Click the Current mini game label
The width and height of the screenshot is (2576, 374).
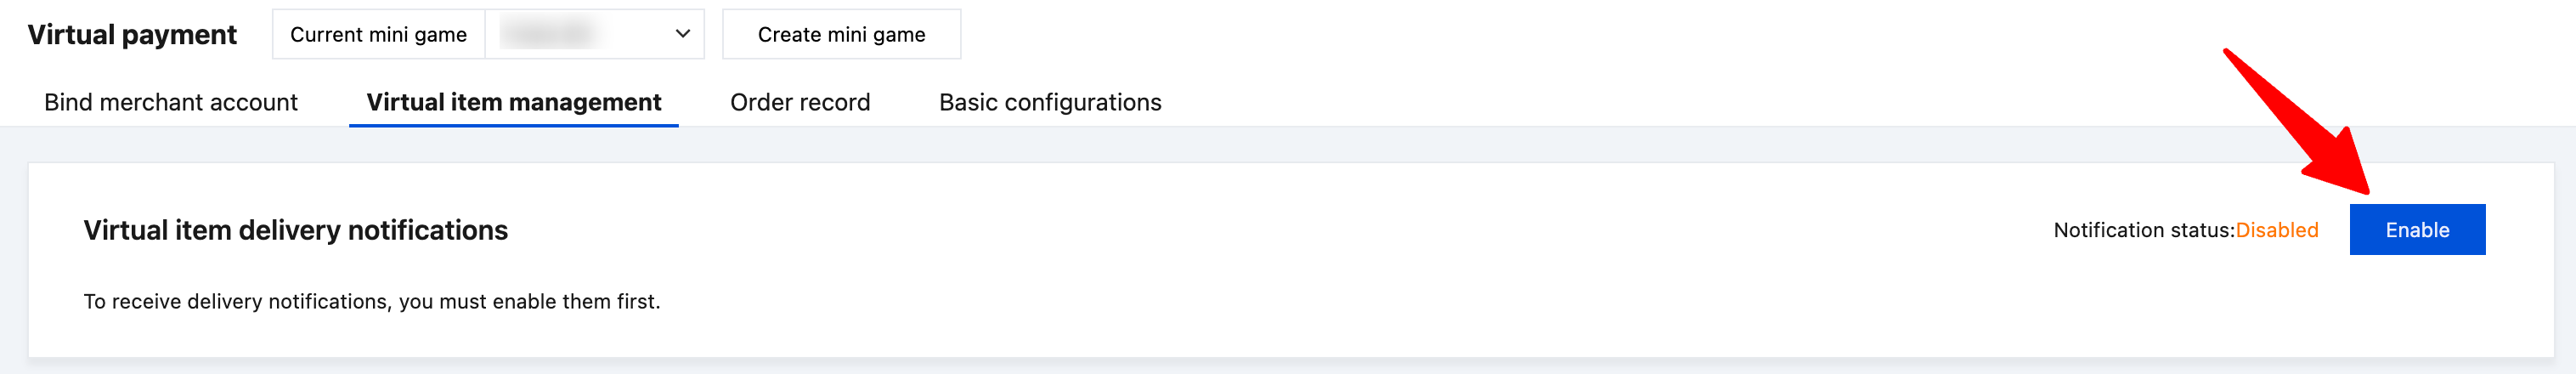(x=378, y=34)
